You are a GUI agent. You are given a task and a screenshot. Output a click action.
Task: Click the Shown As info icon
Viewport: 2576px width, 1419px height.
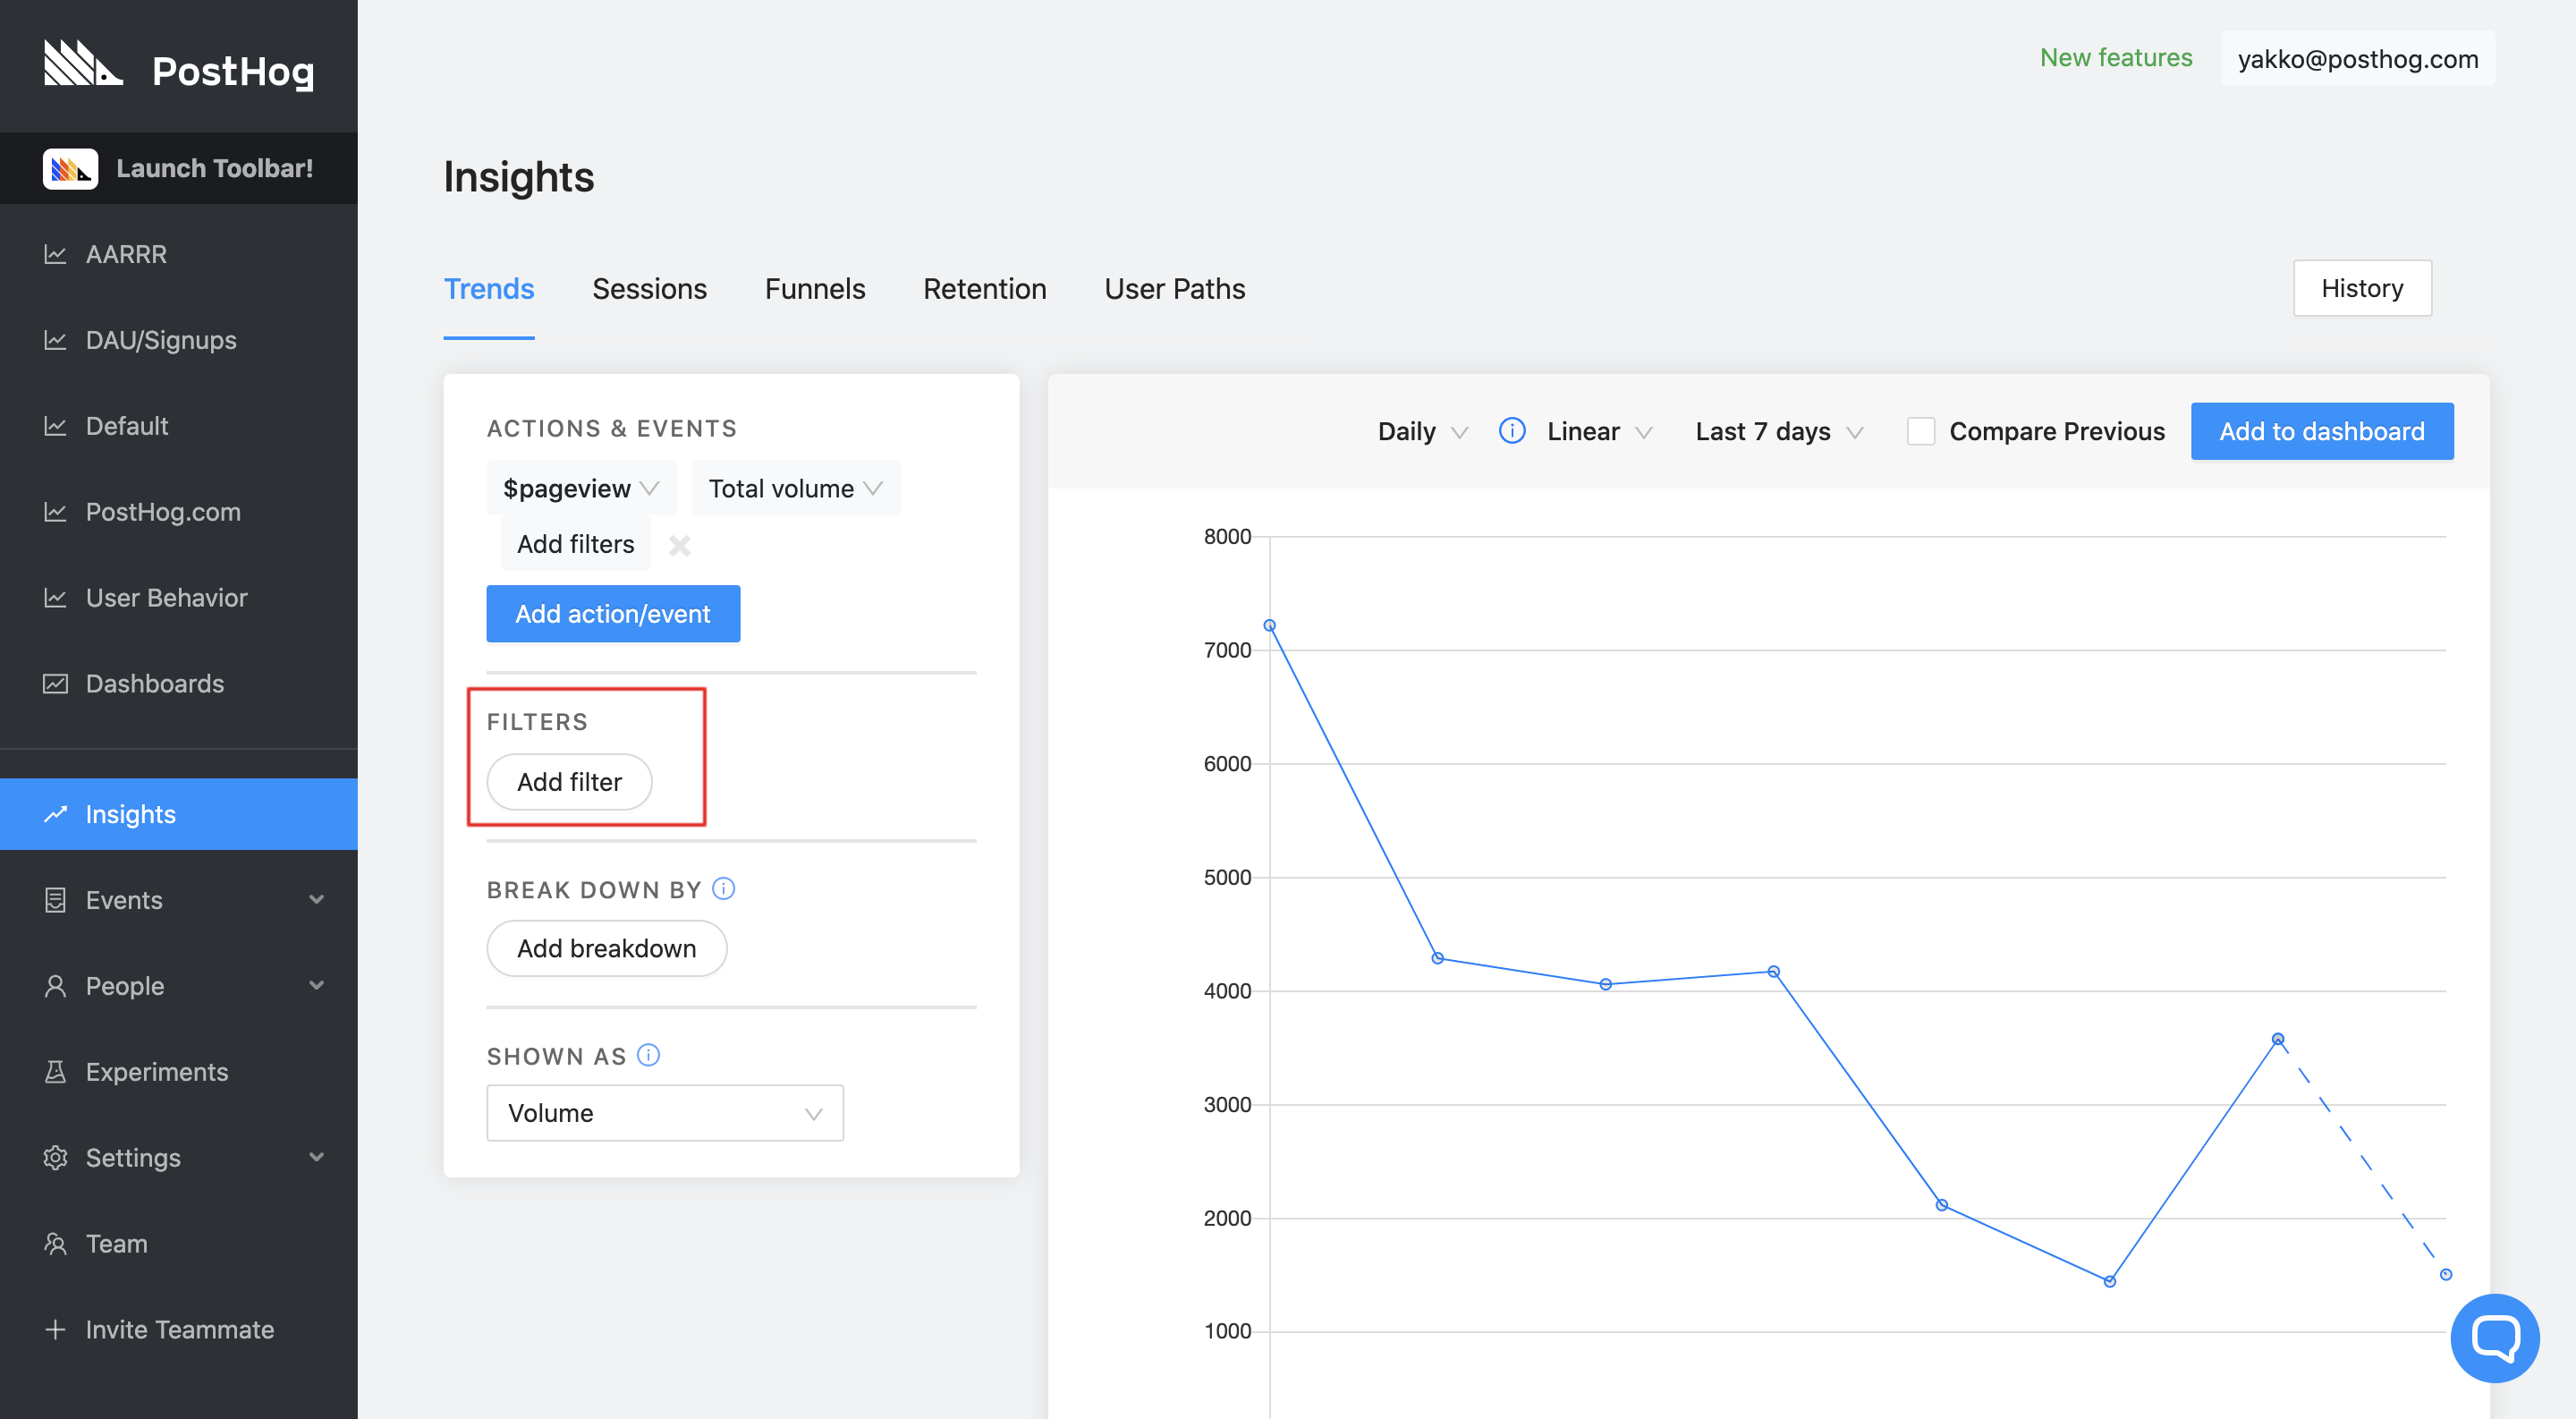648,1055
